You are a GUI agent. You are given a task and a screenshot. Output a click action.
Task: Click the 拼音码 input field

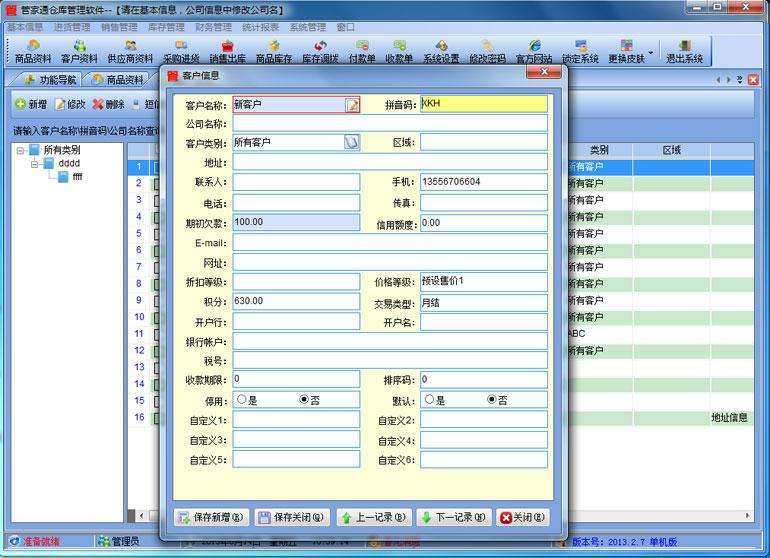click(x=484, y=104)
